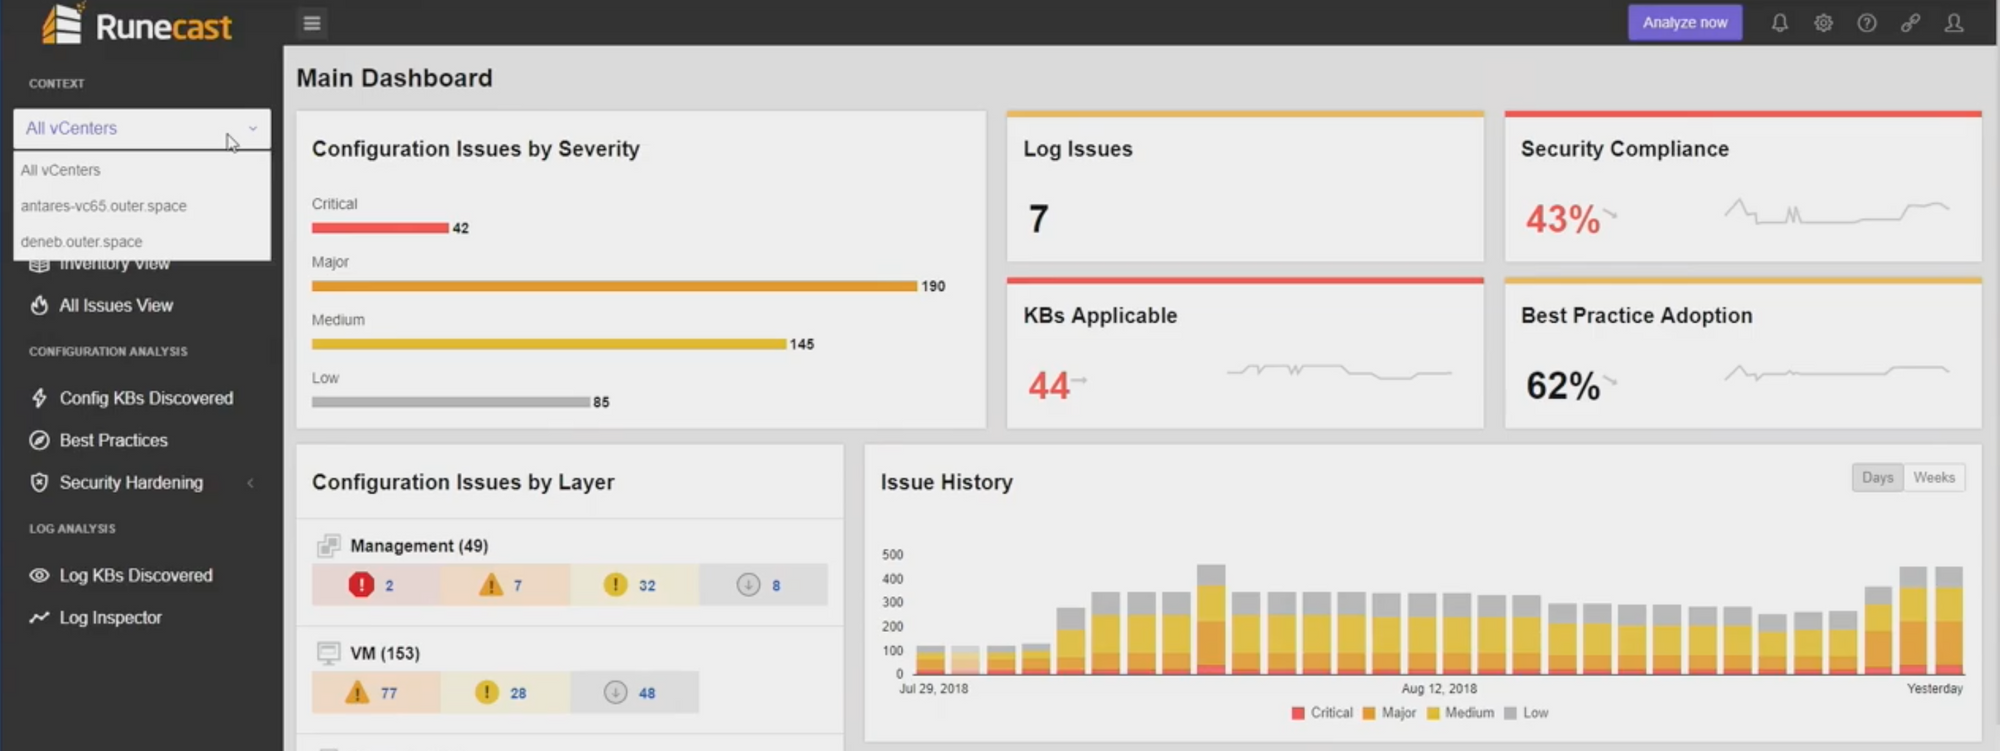Viewport: 2000px width, 751px height.
Task: Open notifications bell
Action: 1780,23
